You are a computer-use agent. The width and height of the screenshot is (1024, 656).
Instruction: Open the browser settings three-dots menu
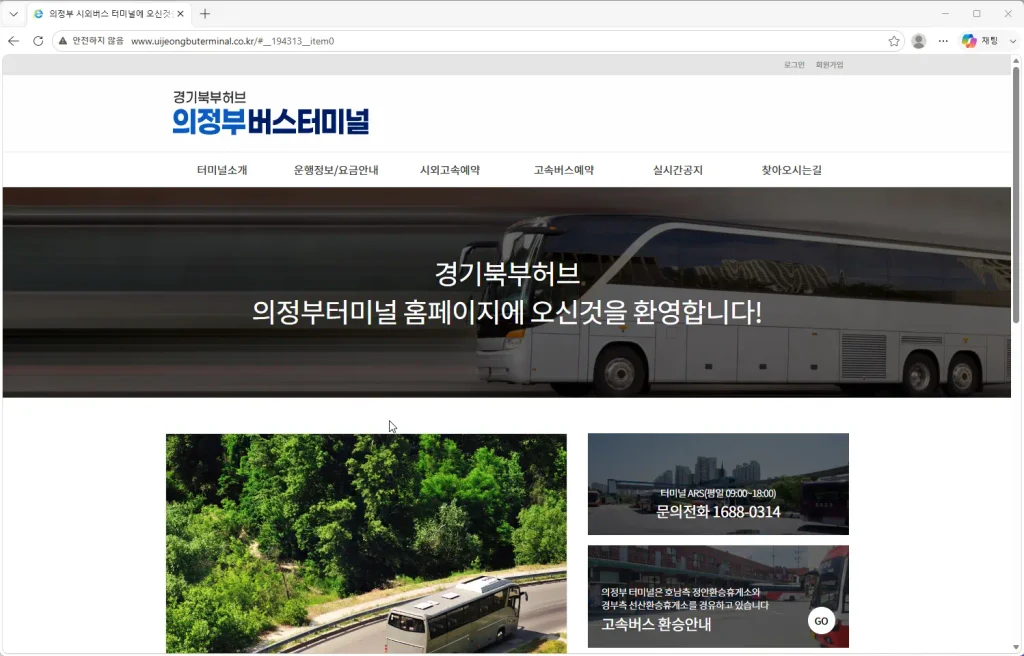coord(943,41)
